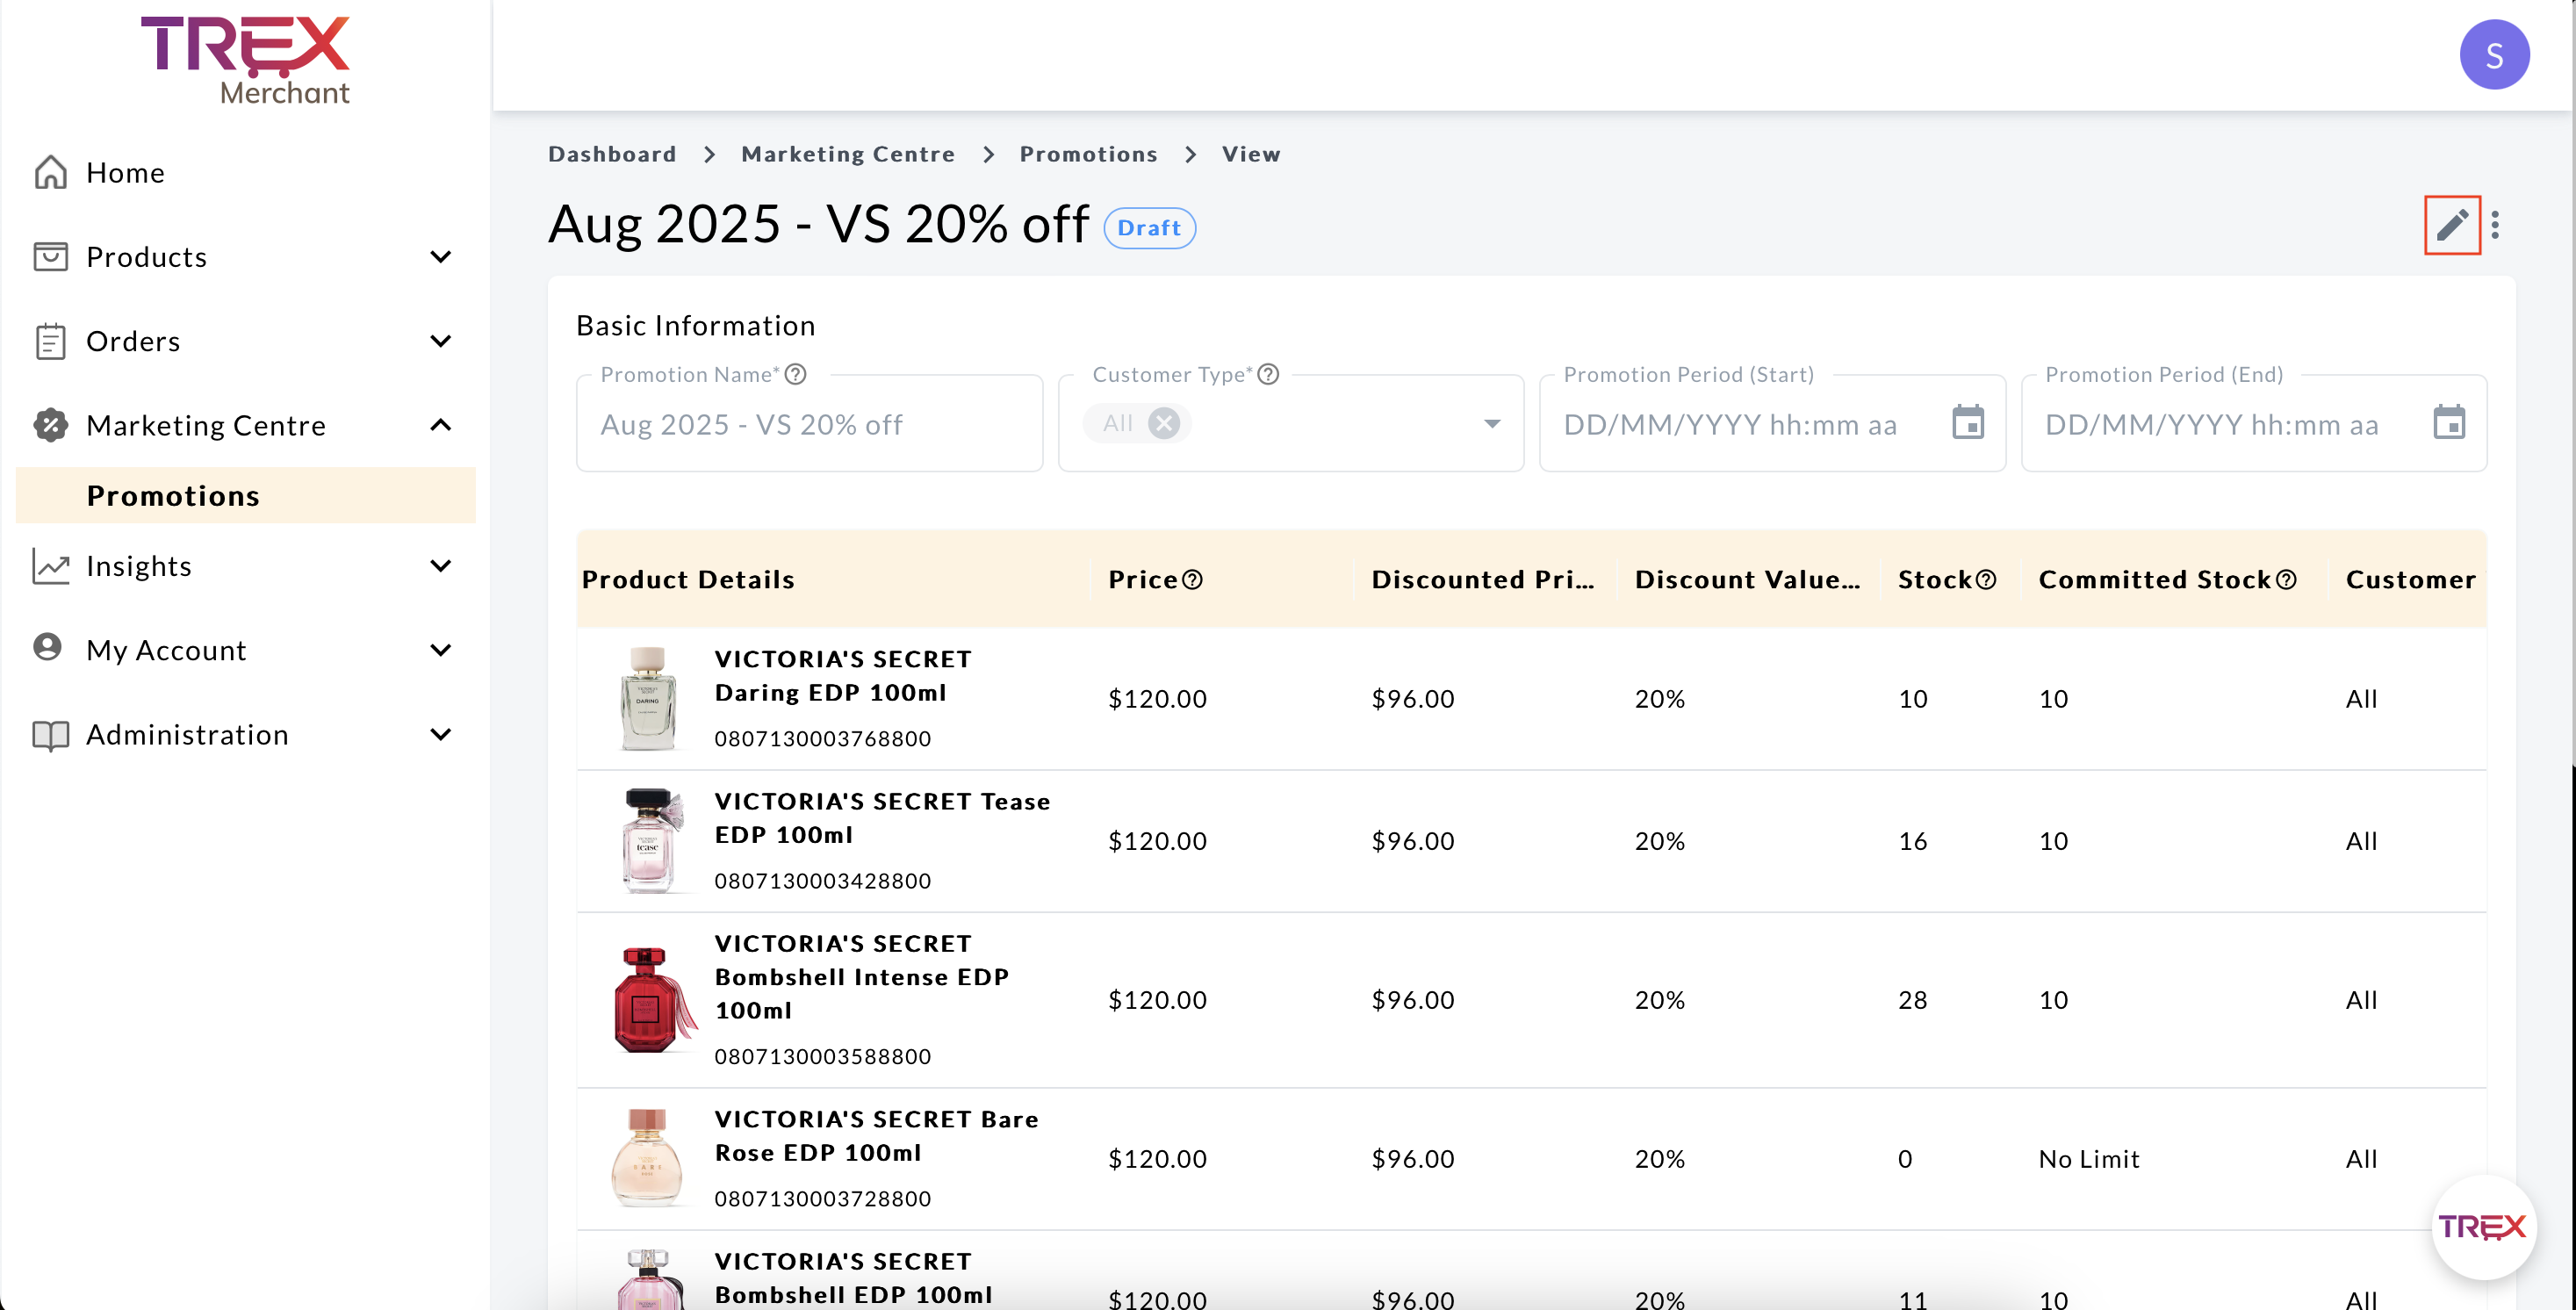
Task: Click the Dashboard breadcrumb link
Action: [612, 154]
